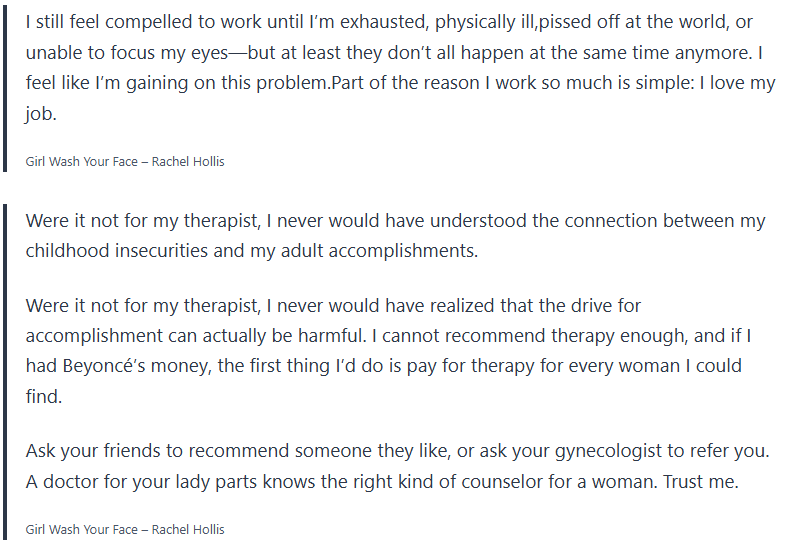Click the first Girl Wash Your Face citation
This screenshot has height=546, width=806.
[125, 161]
